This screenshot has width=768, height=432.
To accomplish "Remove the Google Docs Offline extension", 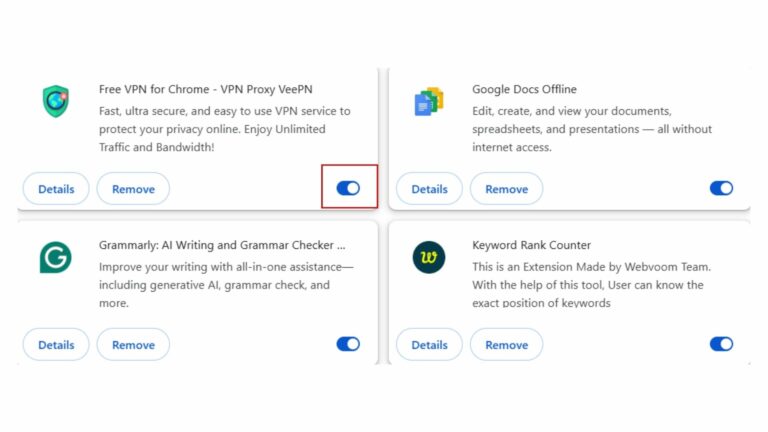I will [x=506, y=189].
